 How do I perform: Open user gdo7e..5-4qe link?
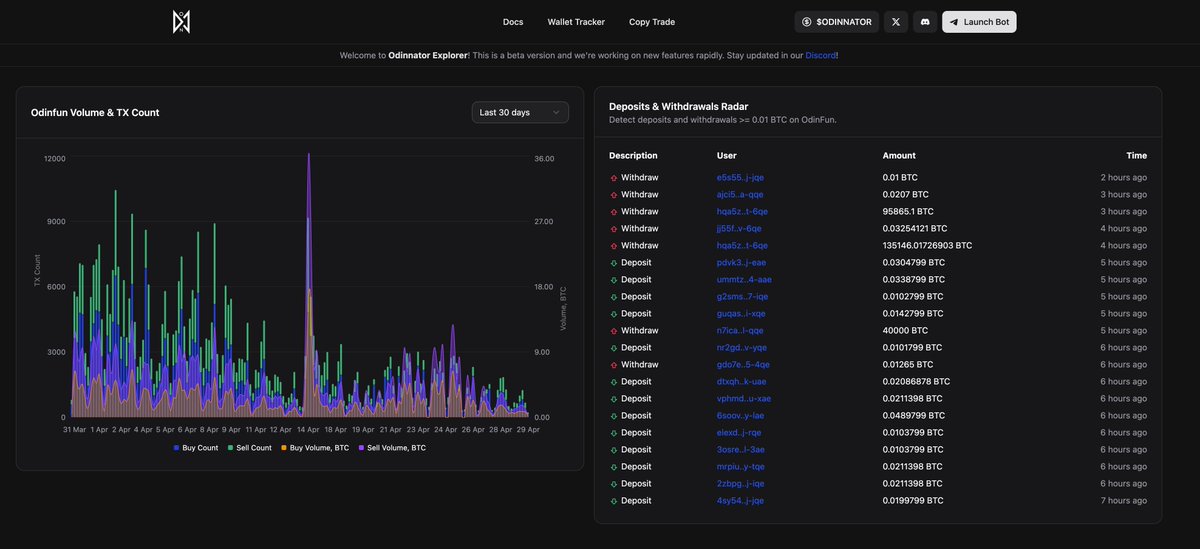coord(743,365)
